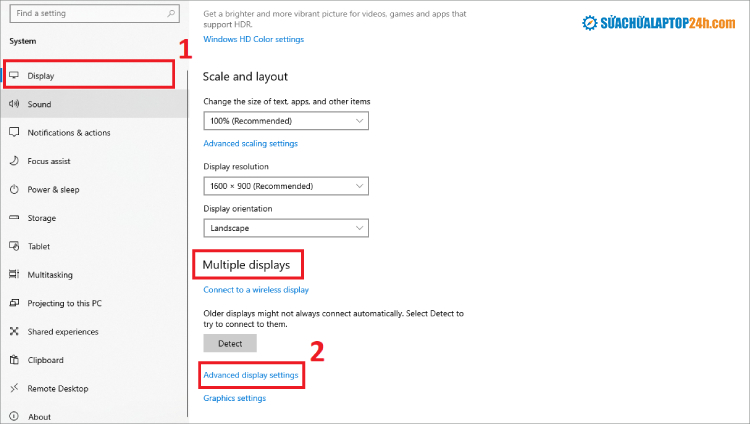Expand the Display orientation dropdown
The image size is (750, 424).
(286, 228)
